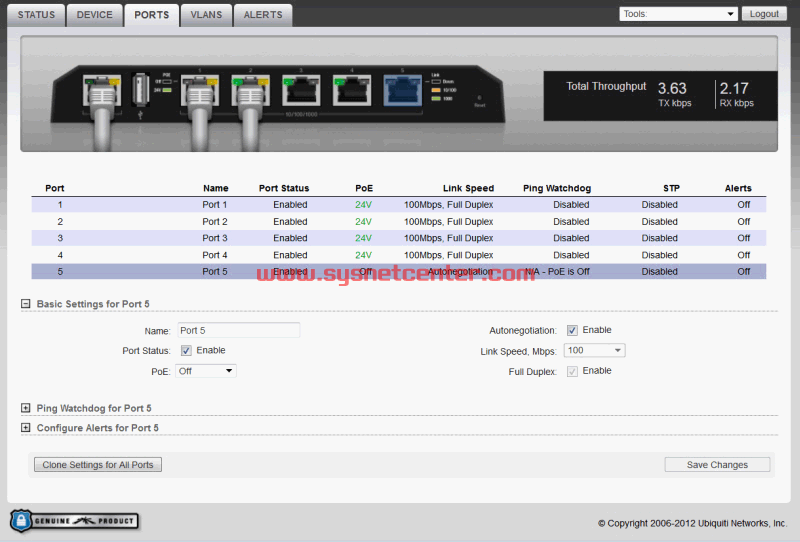Screen dimensions: 800x542
Task: Toggle Autonegotiation Enable checkbox
Action: click(572, 330)
